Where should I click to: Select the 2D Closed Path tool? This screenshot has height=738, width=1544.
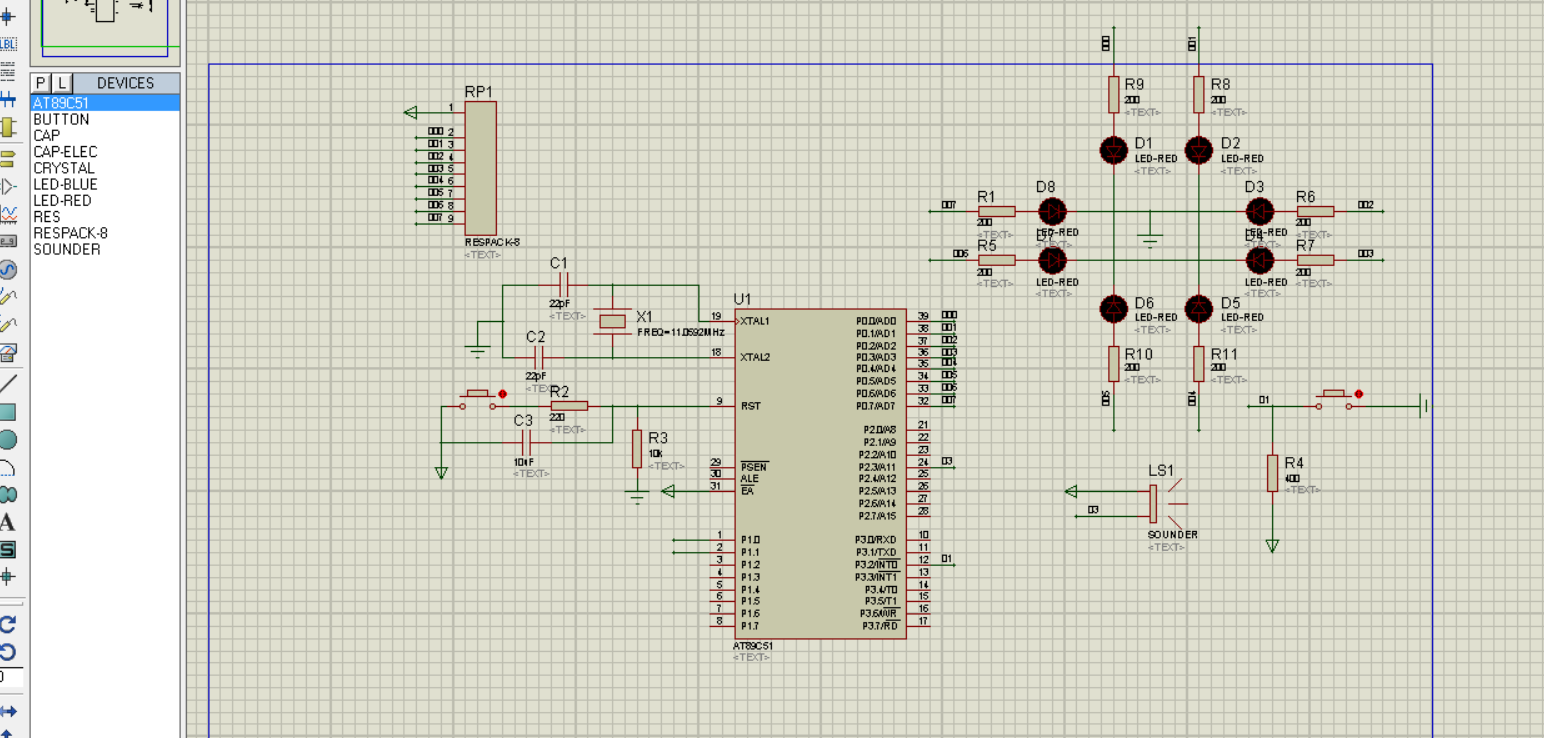tap(8, 494)
